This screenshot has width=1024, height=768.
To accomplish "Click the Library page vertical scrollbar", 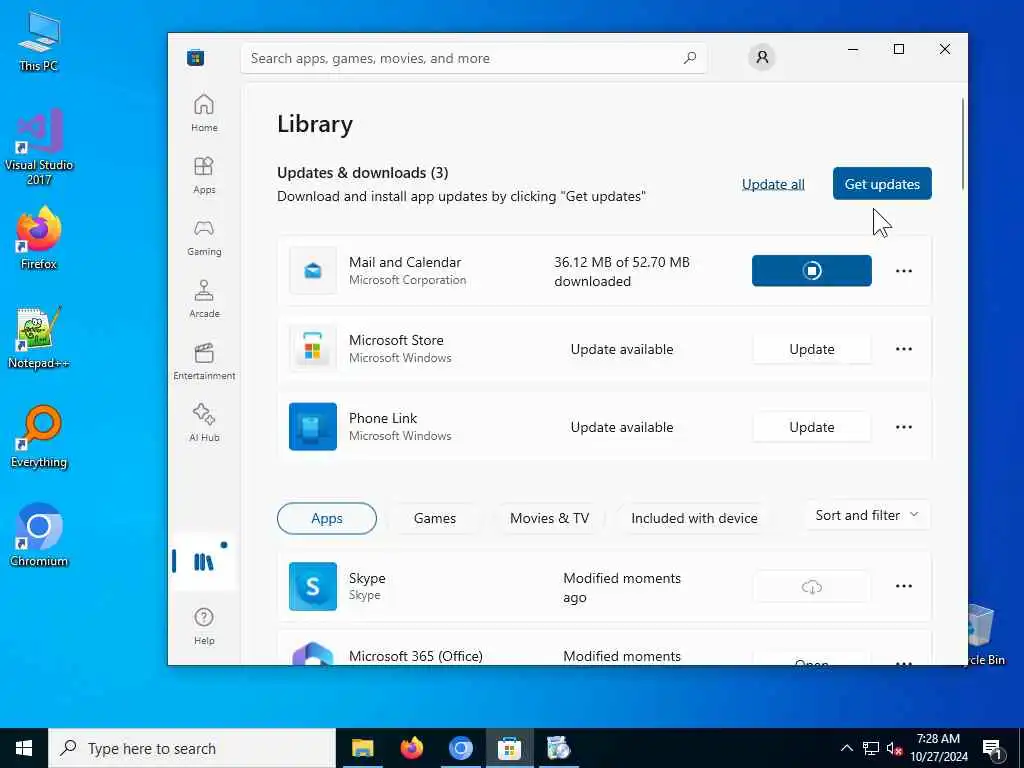I will point(963,144).
